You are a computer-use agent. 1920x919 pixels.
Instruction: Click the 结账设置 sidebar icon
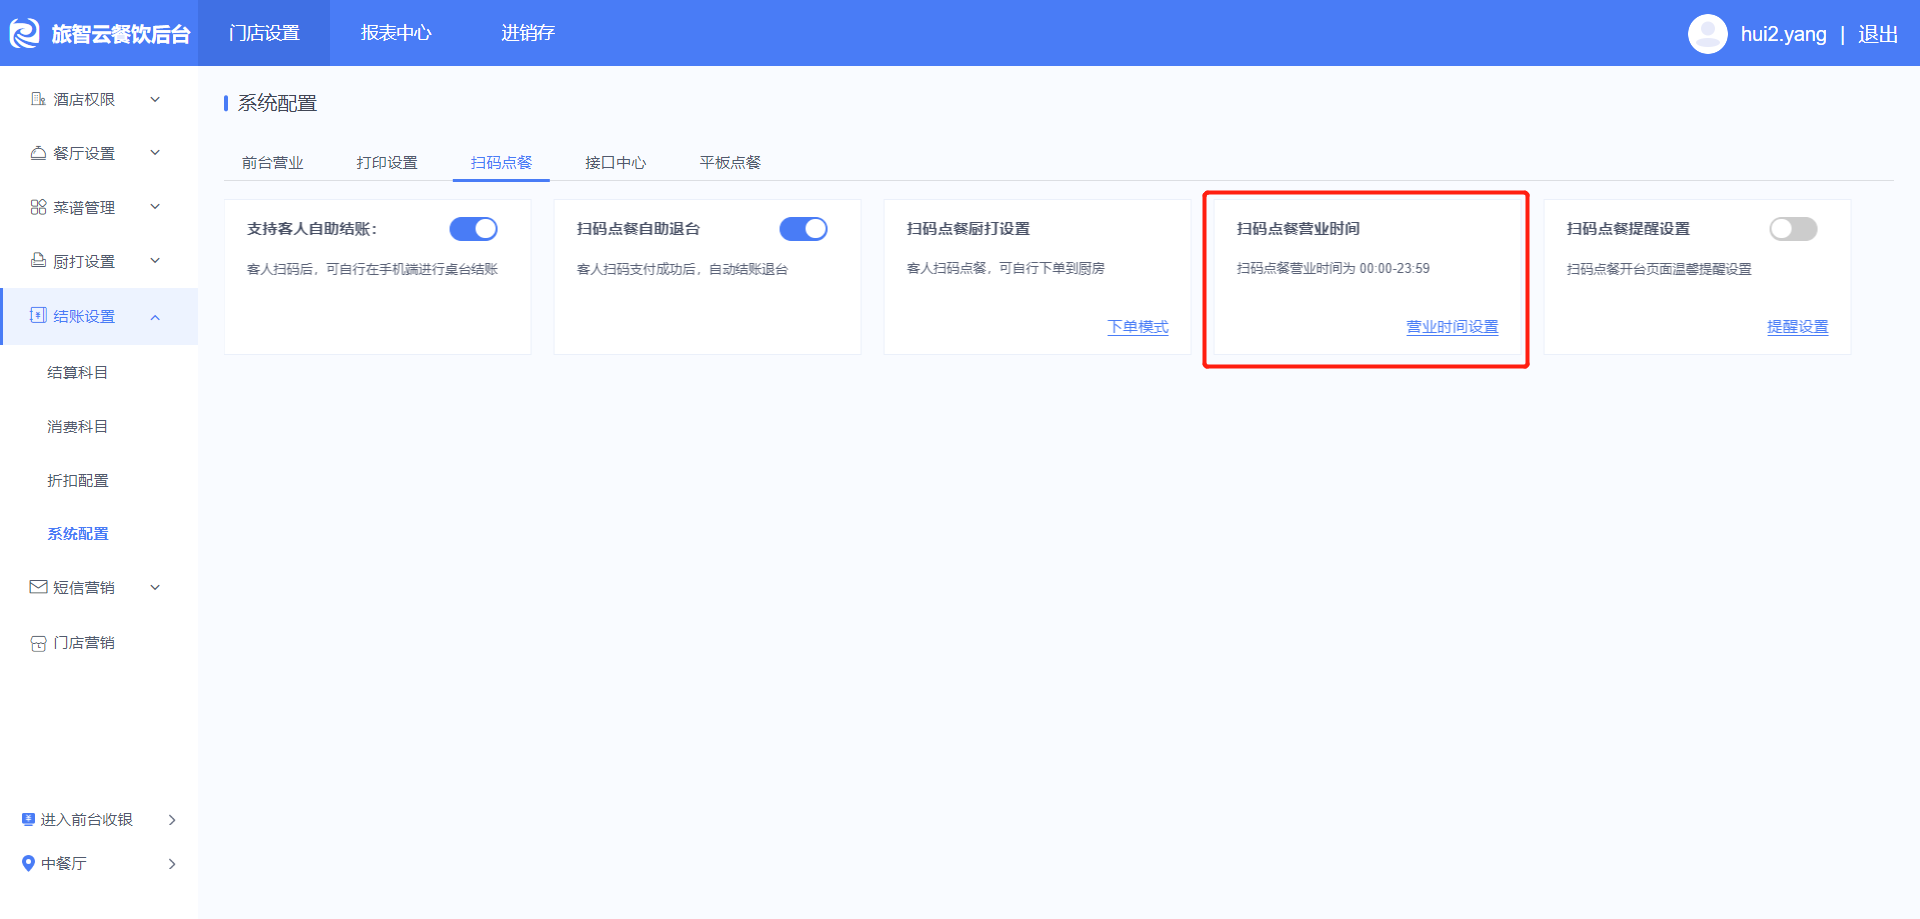(x=38, y=316)
